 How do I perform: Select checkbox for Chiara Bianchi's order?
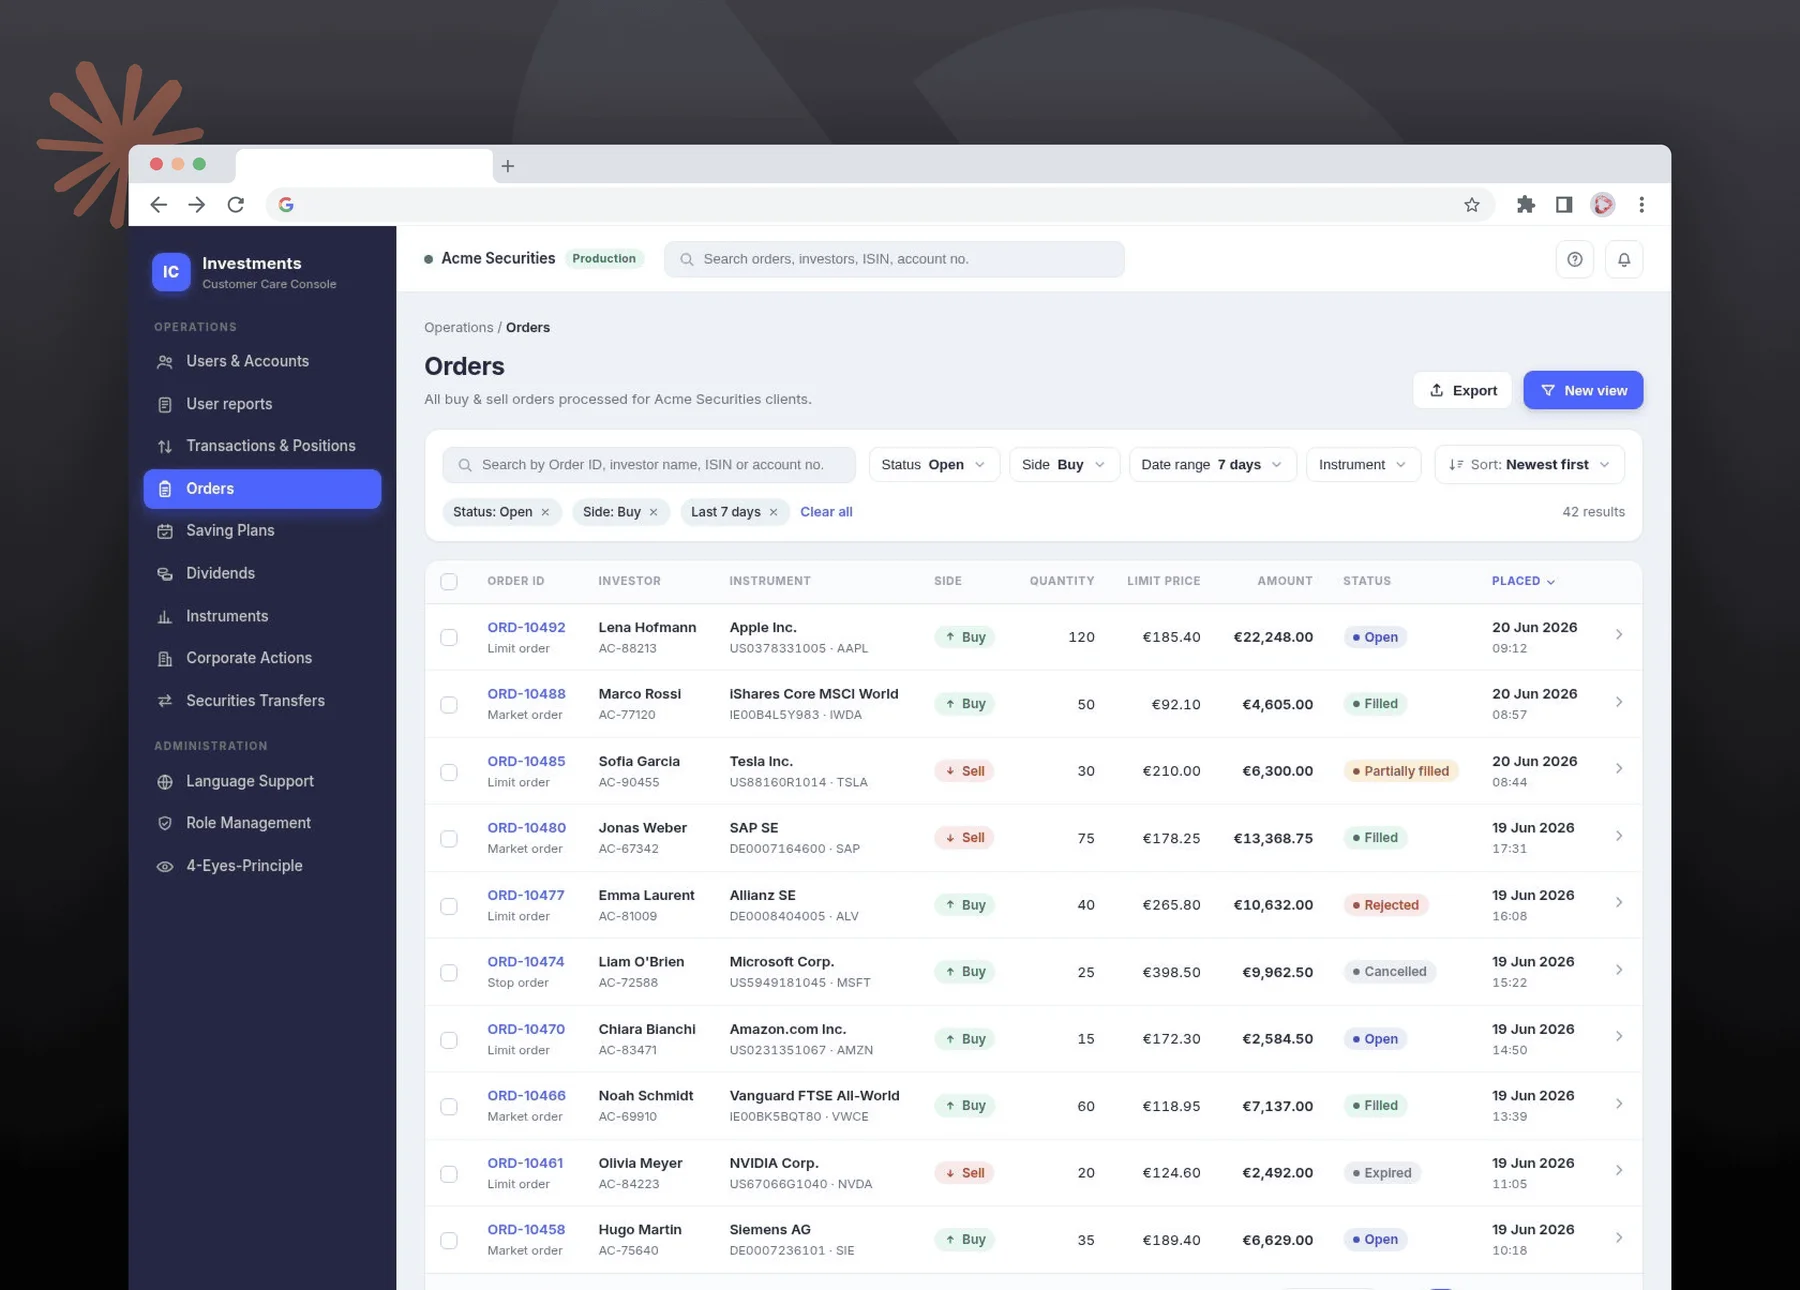coord(449,1040)
